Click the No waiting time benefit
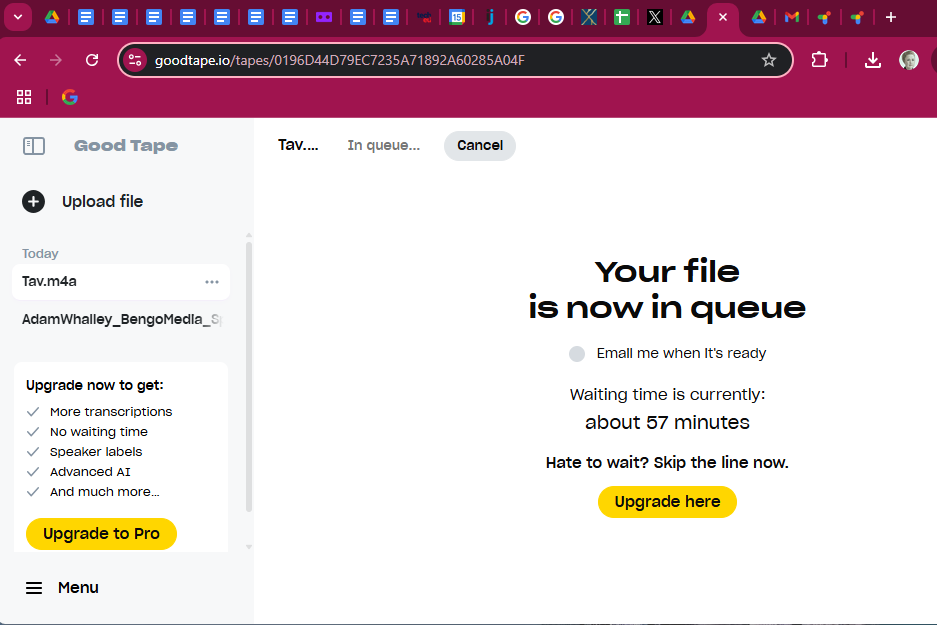 click(x=99, y=431)
